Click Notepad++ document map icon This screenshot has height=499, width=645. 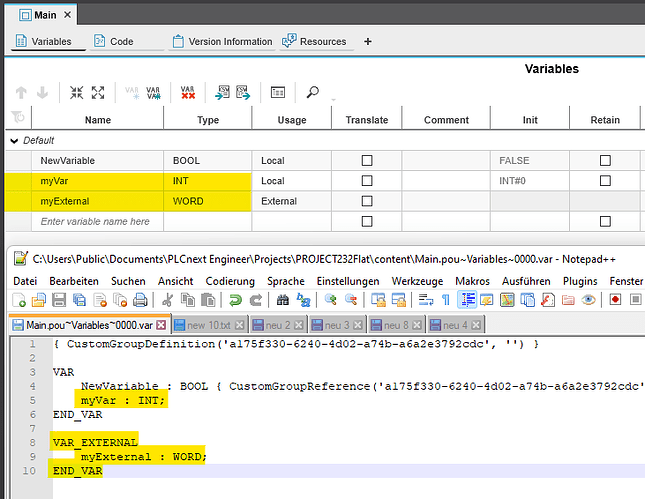[507, 300]
